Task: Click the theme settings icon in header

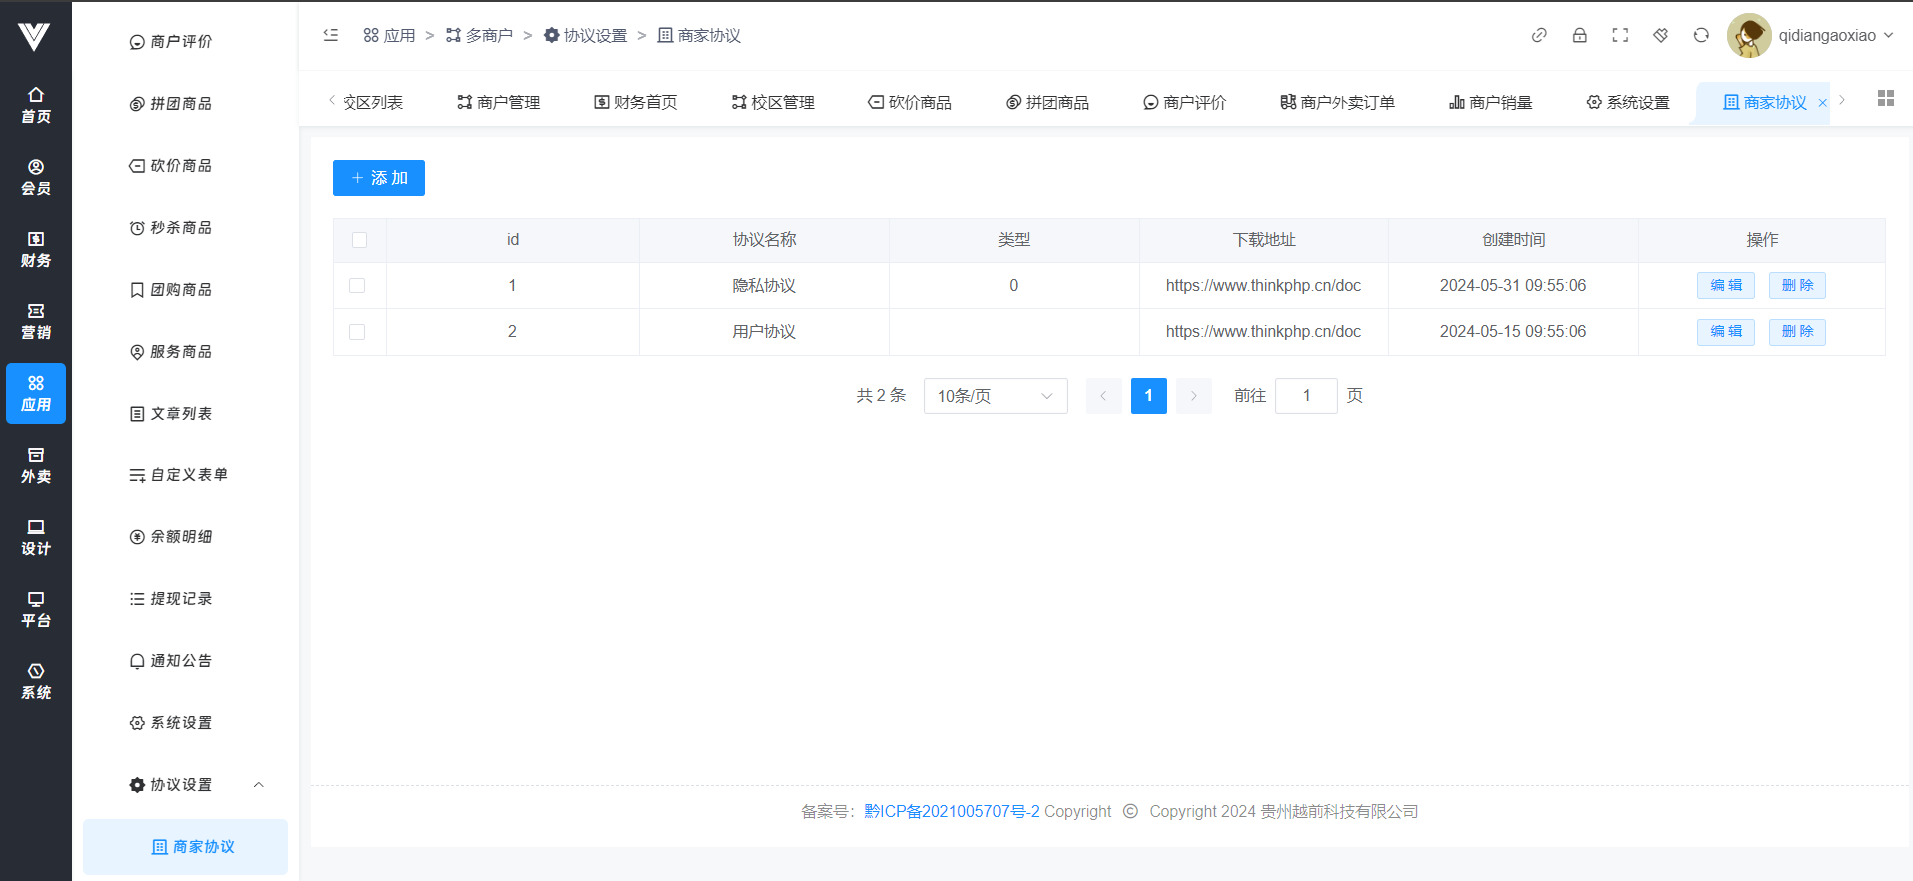Action: [1661, 35]
